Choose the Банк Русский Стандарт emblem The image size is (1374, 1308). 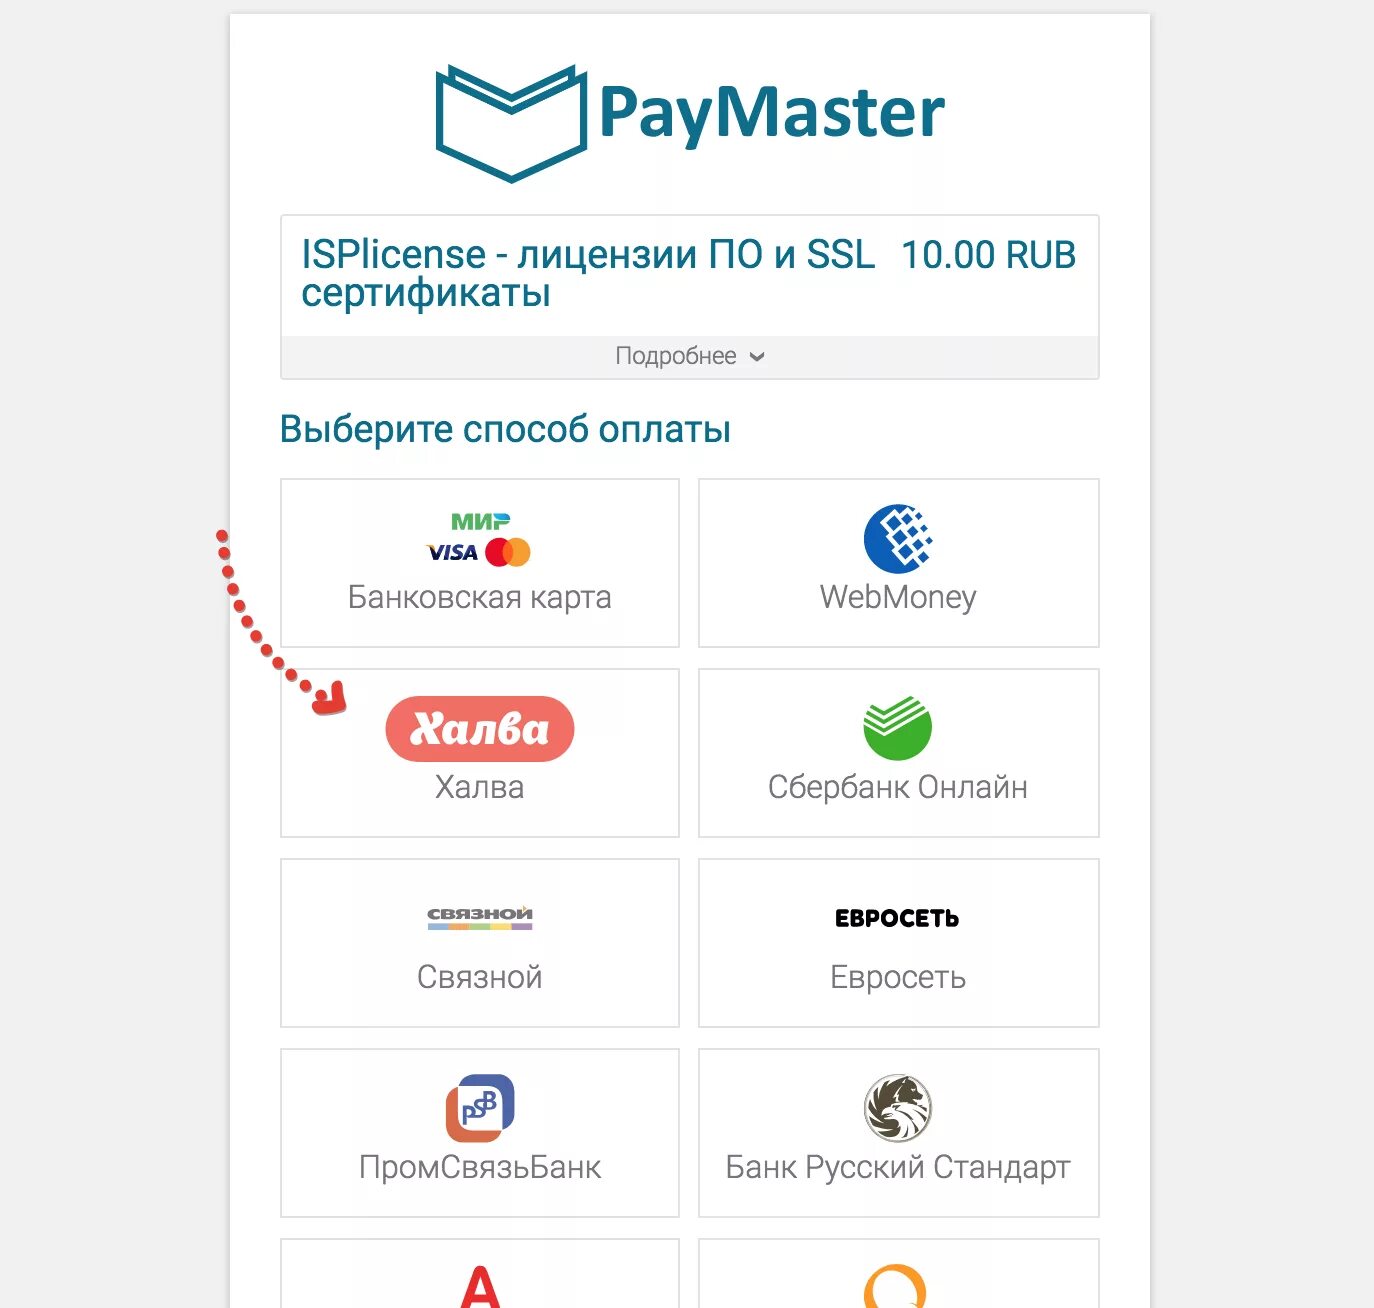[898, 1108]
